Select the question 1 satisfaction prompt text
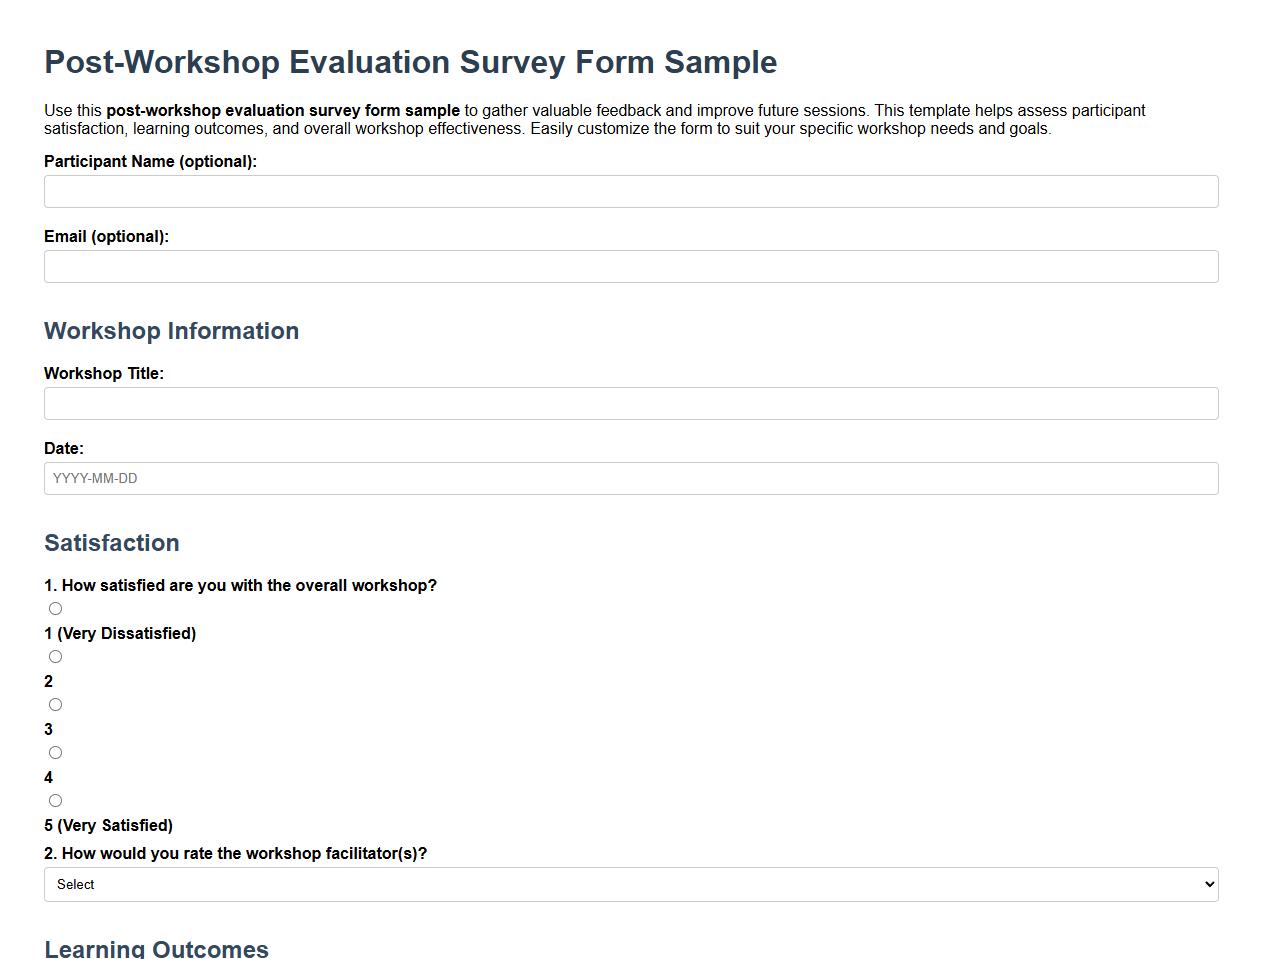Image resolution: width=1263 pixels, height=959 pixels. [x=240, y=585]
